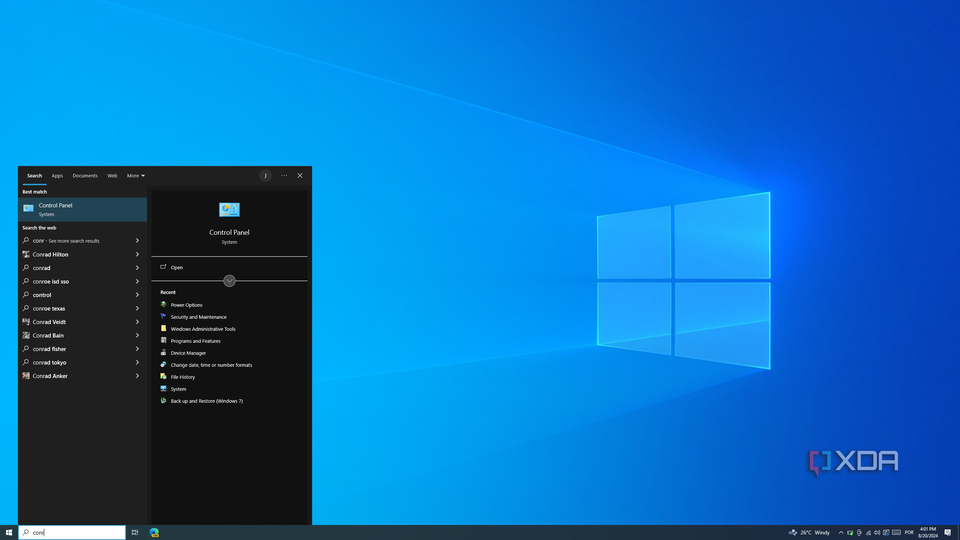This screenshot has height=540, width=960.
Task: Open Power Options from Recent list
Action: tap(186, 305)
